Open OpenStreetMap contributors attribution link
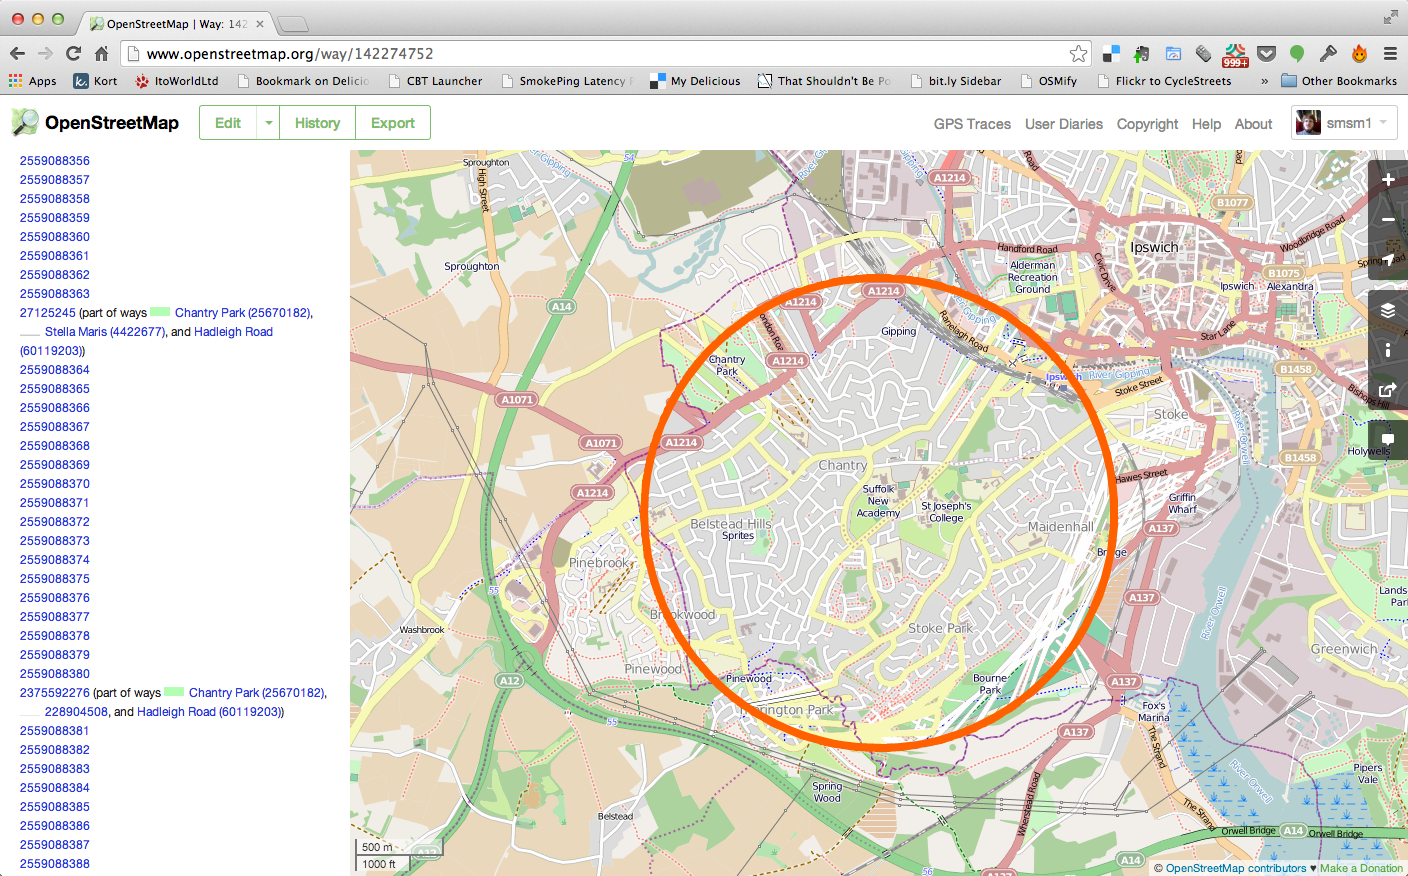The height and width of the screenshot is (876, 1408). tap(1235, 868)
